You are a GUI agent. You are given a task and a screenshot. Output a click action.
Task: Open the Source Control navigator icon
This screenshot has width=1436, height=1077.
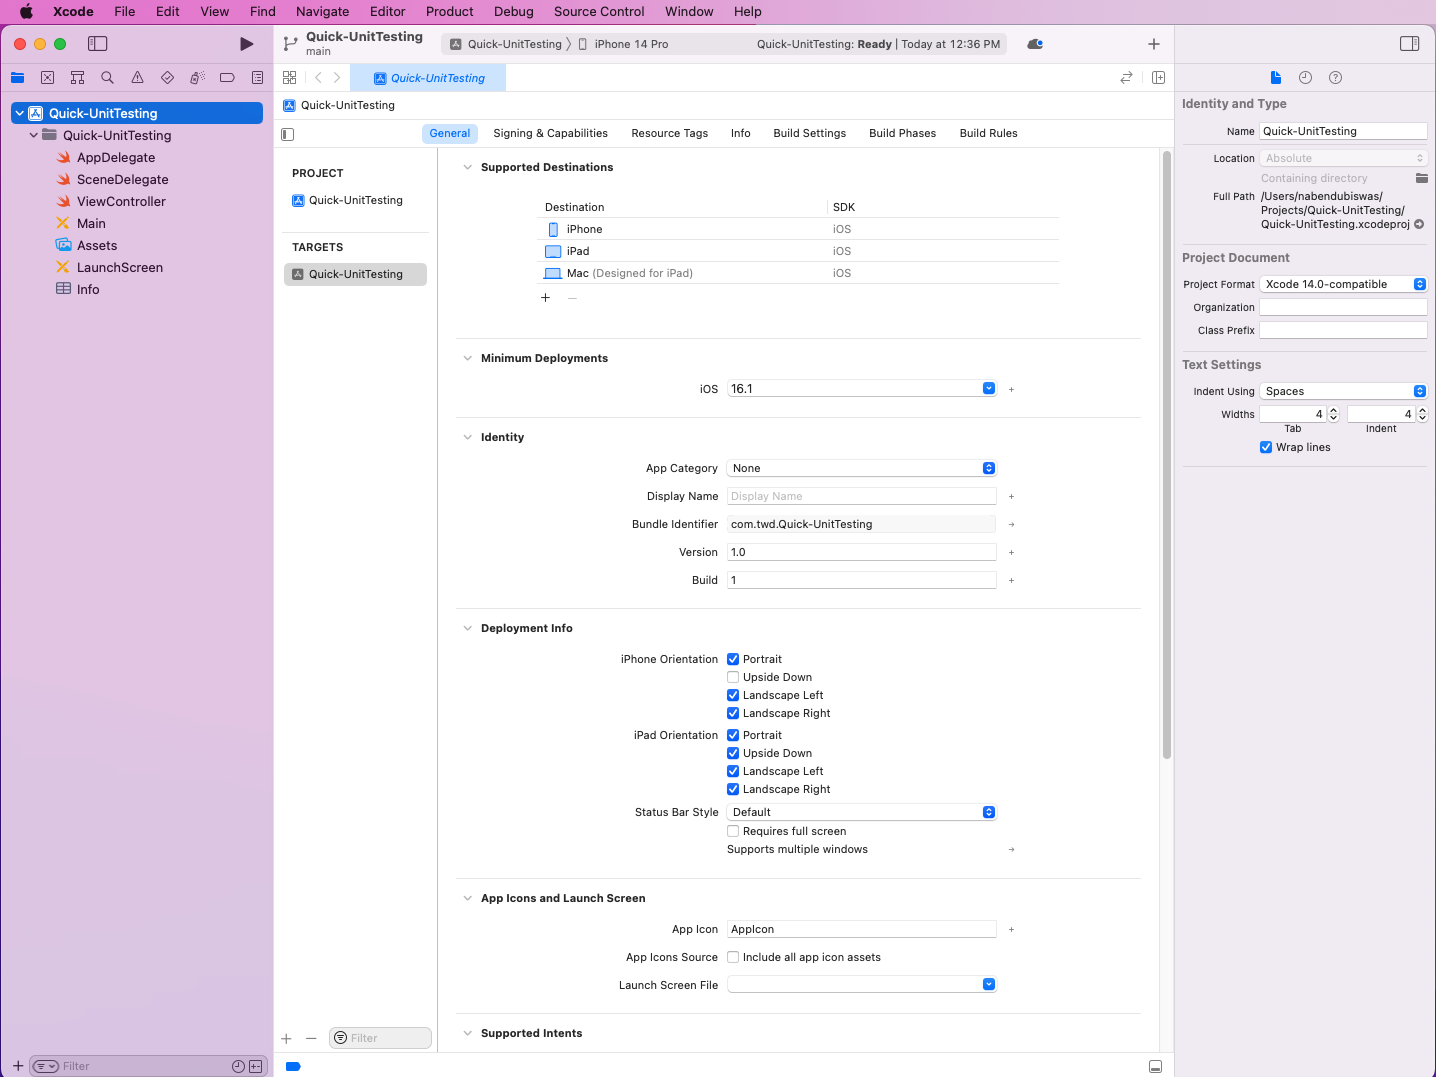47,78
